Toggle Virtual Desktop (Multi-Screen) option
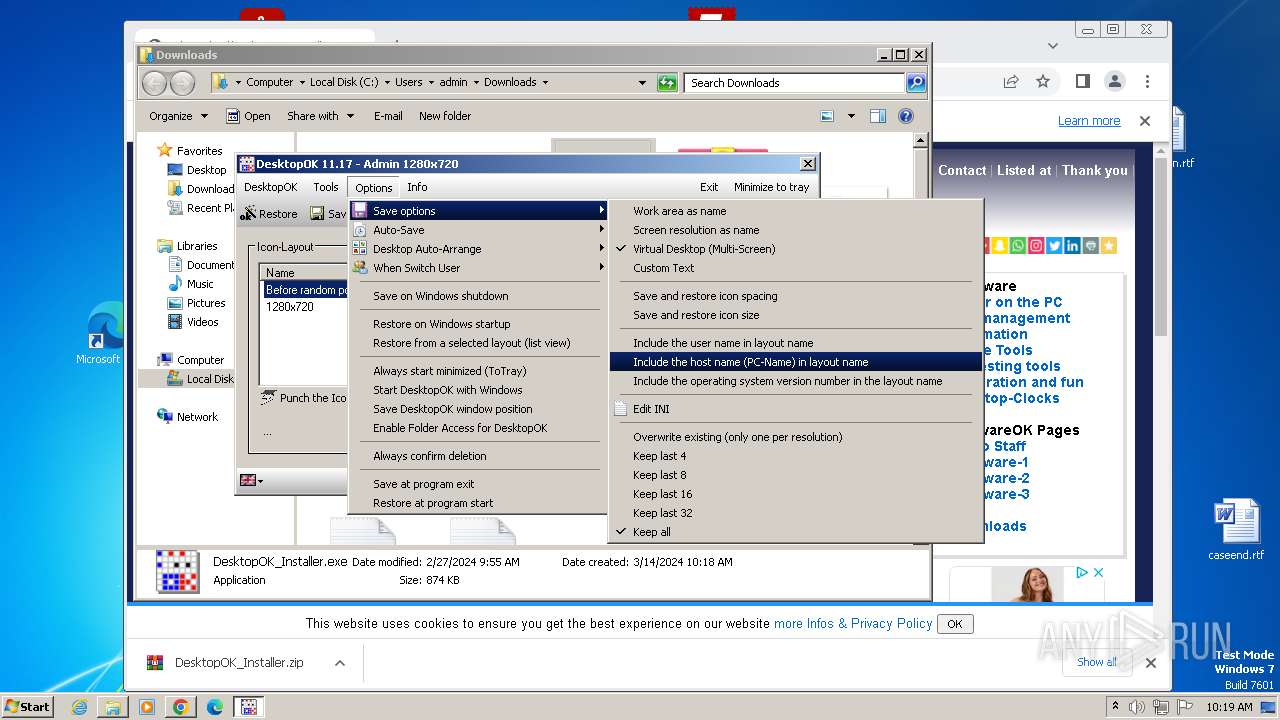 [x=795, y=249]
